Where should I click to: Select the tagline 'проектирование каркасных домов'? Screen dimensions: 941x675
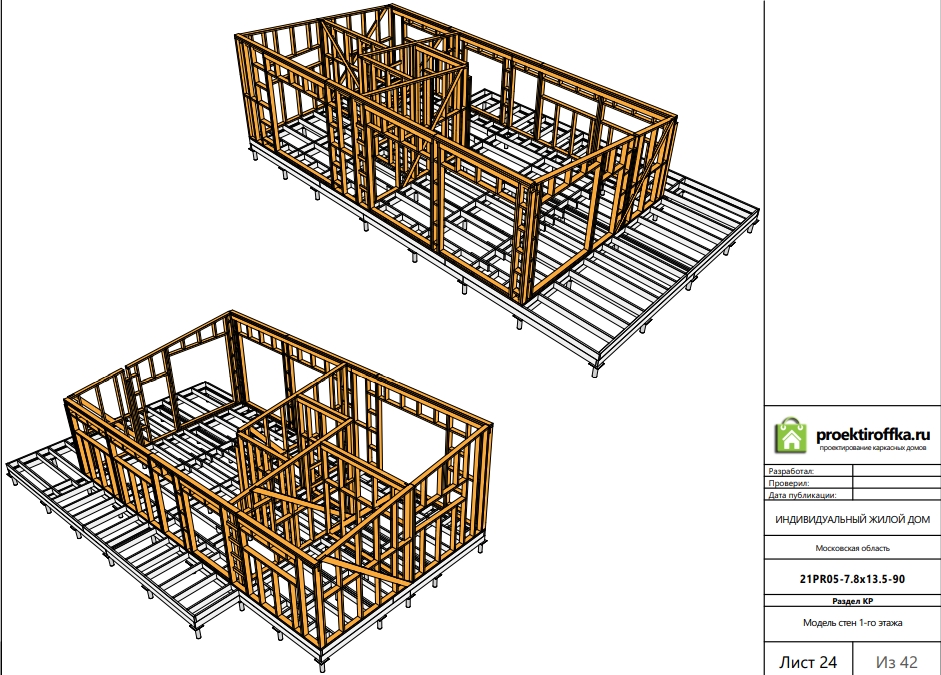click(873, 448)
